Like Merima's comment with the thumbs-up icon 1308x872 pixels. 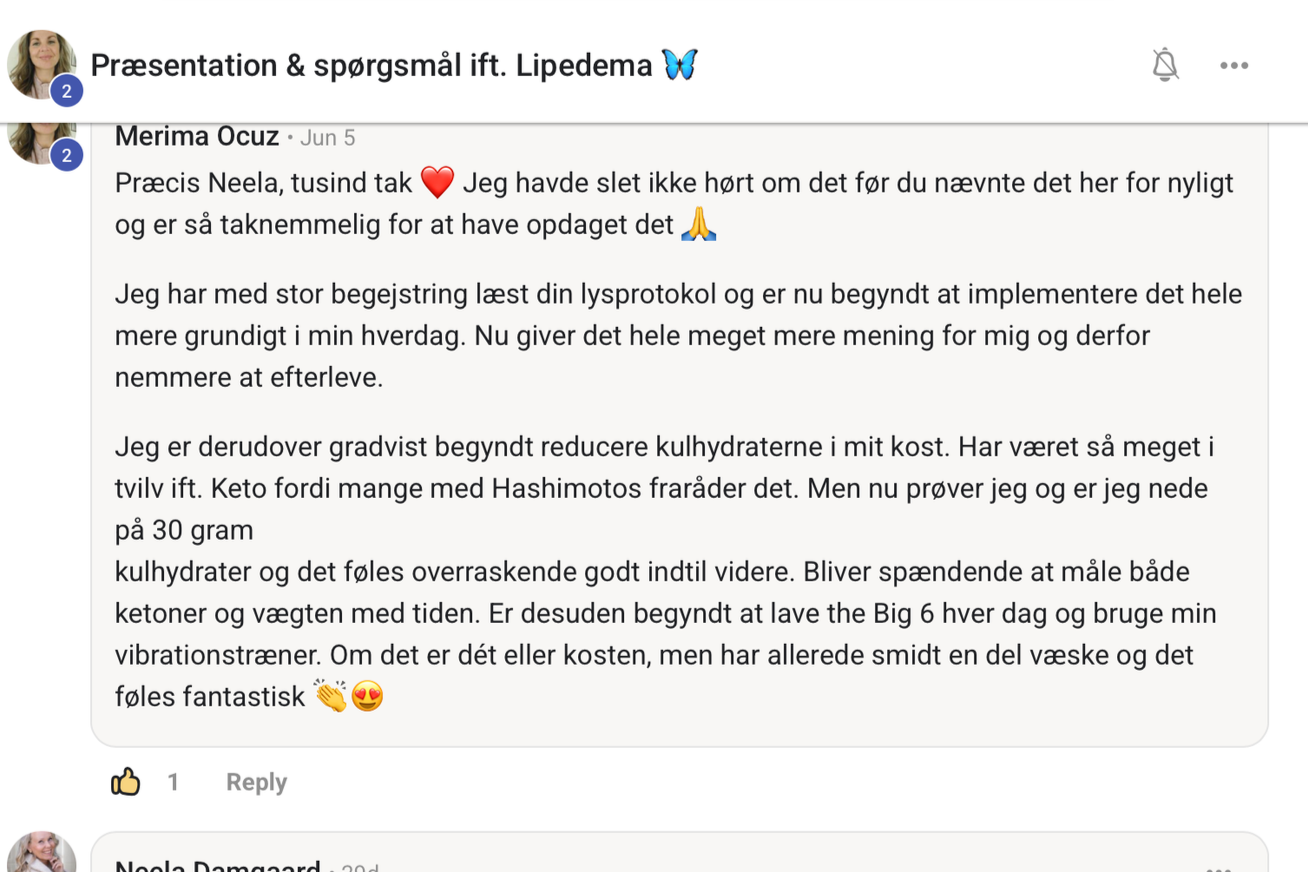[x=126, y=781]
